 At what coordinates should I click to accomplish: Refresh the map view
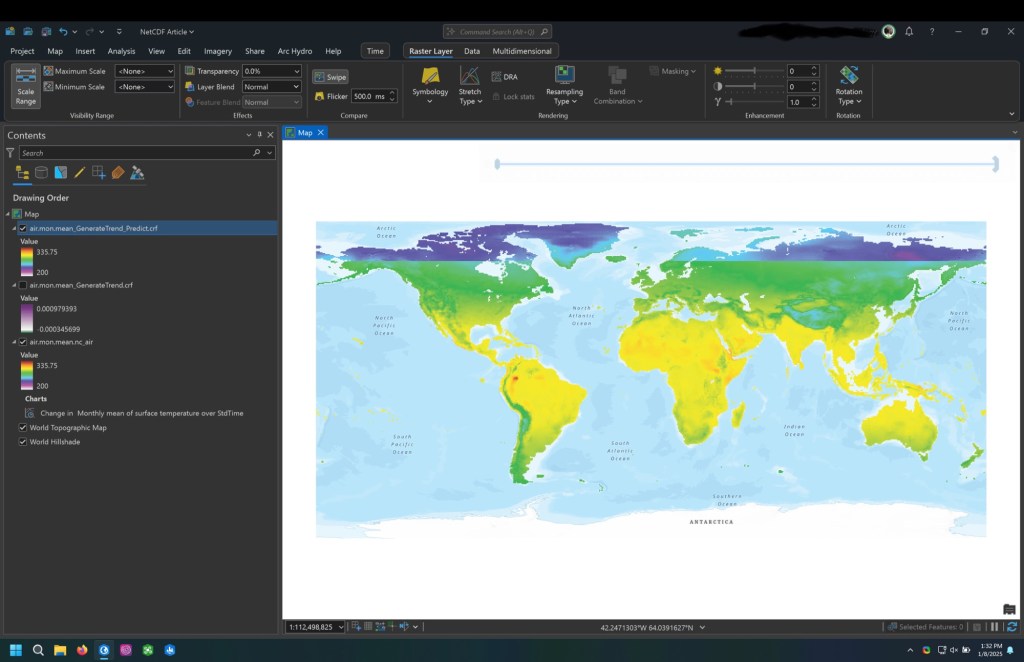click(x=1012, y=627)
